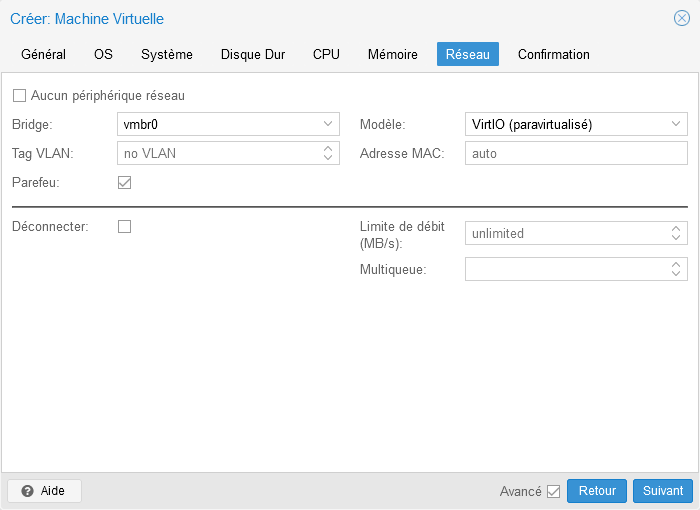This screenshot has width=700, height=510.
Task: Expand the Modèle VirtIO dropdown
Action: tap(676, 125)
